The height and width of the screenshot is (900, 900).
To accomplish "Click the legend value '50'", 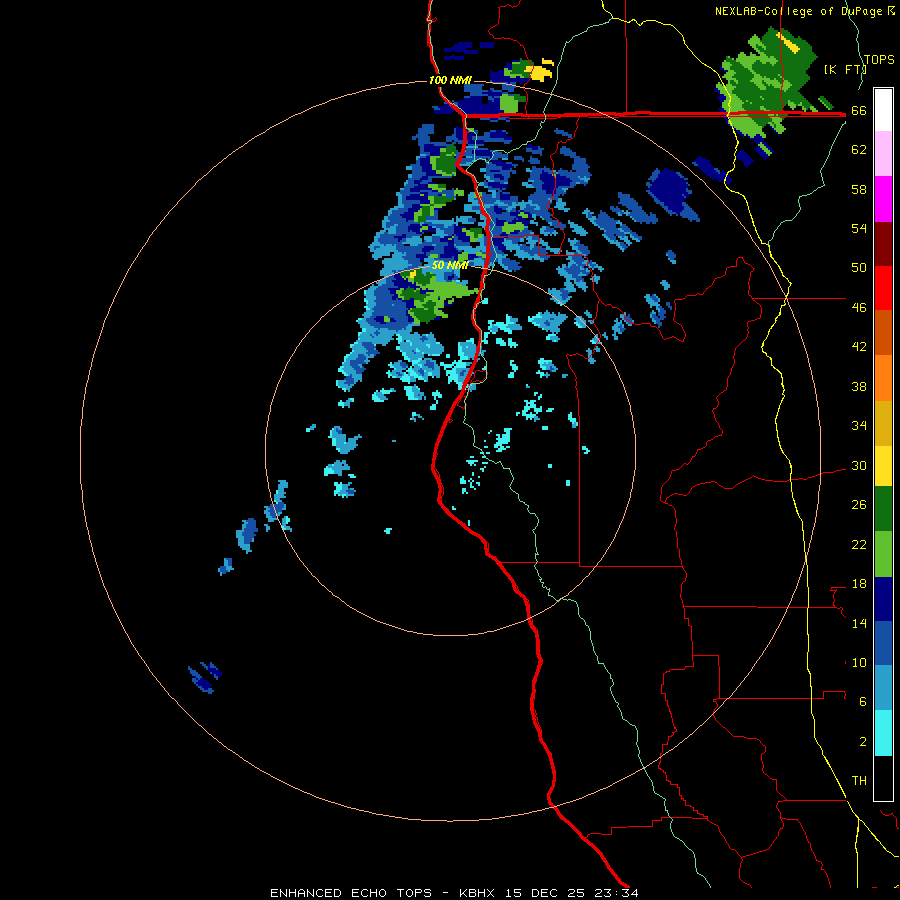I will [x=859, y=267].
